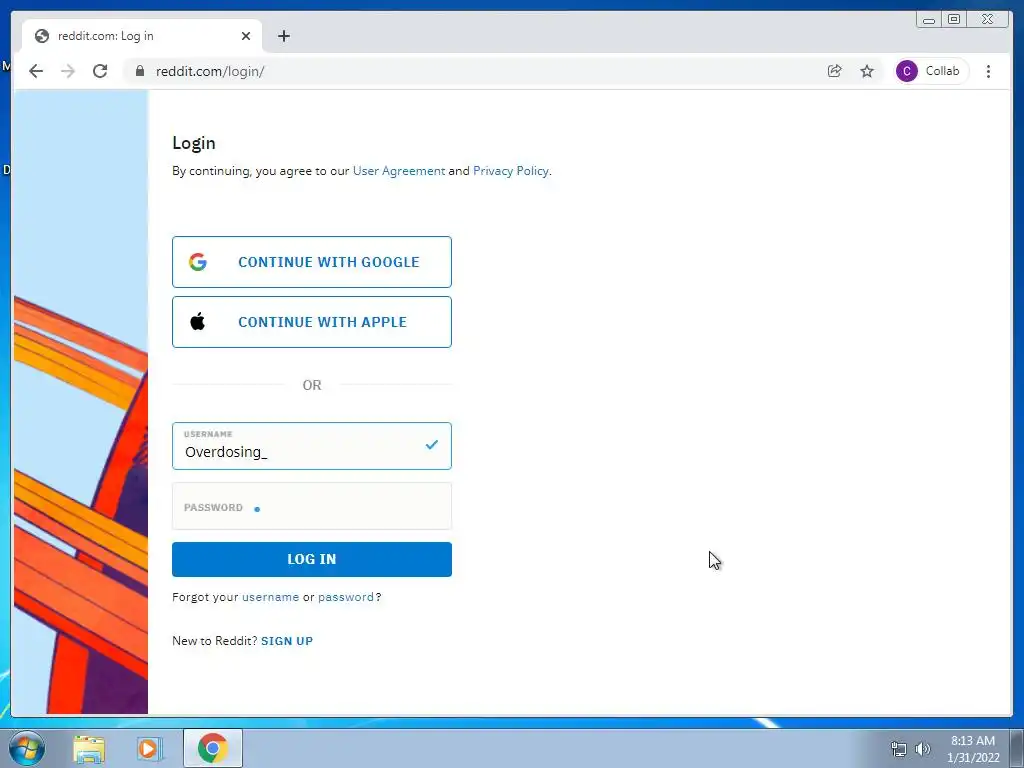Click the taskbar clock showing 8:13 AM
Image resolution: width=1024 pixels, height=768 pixels.
973,749
